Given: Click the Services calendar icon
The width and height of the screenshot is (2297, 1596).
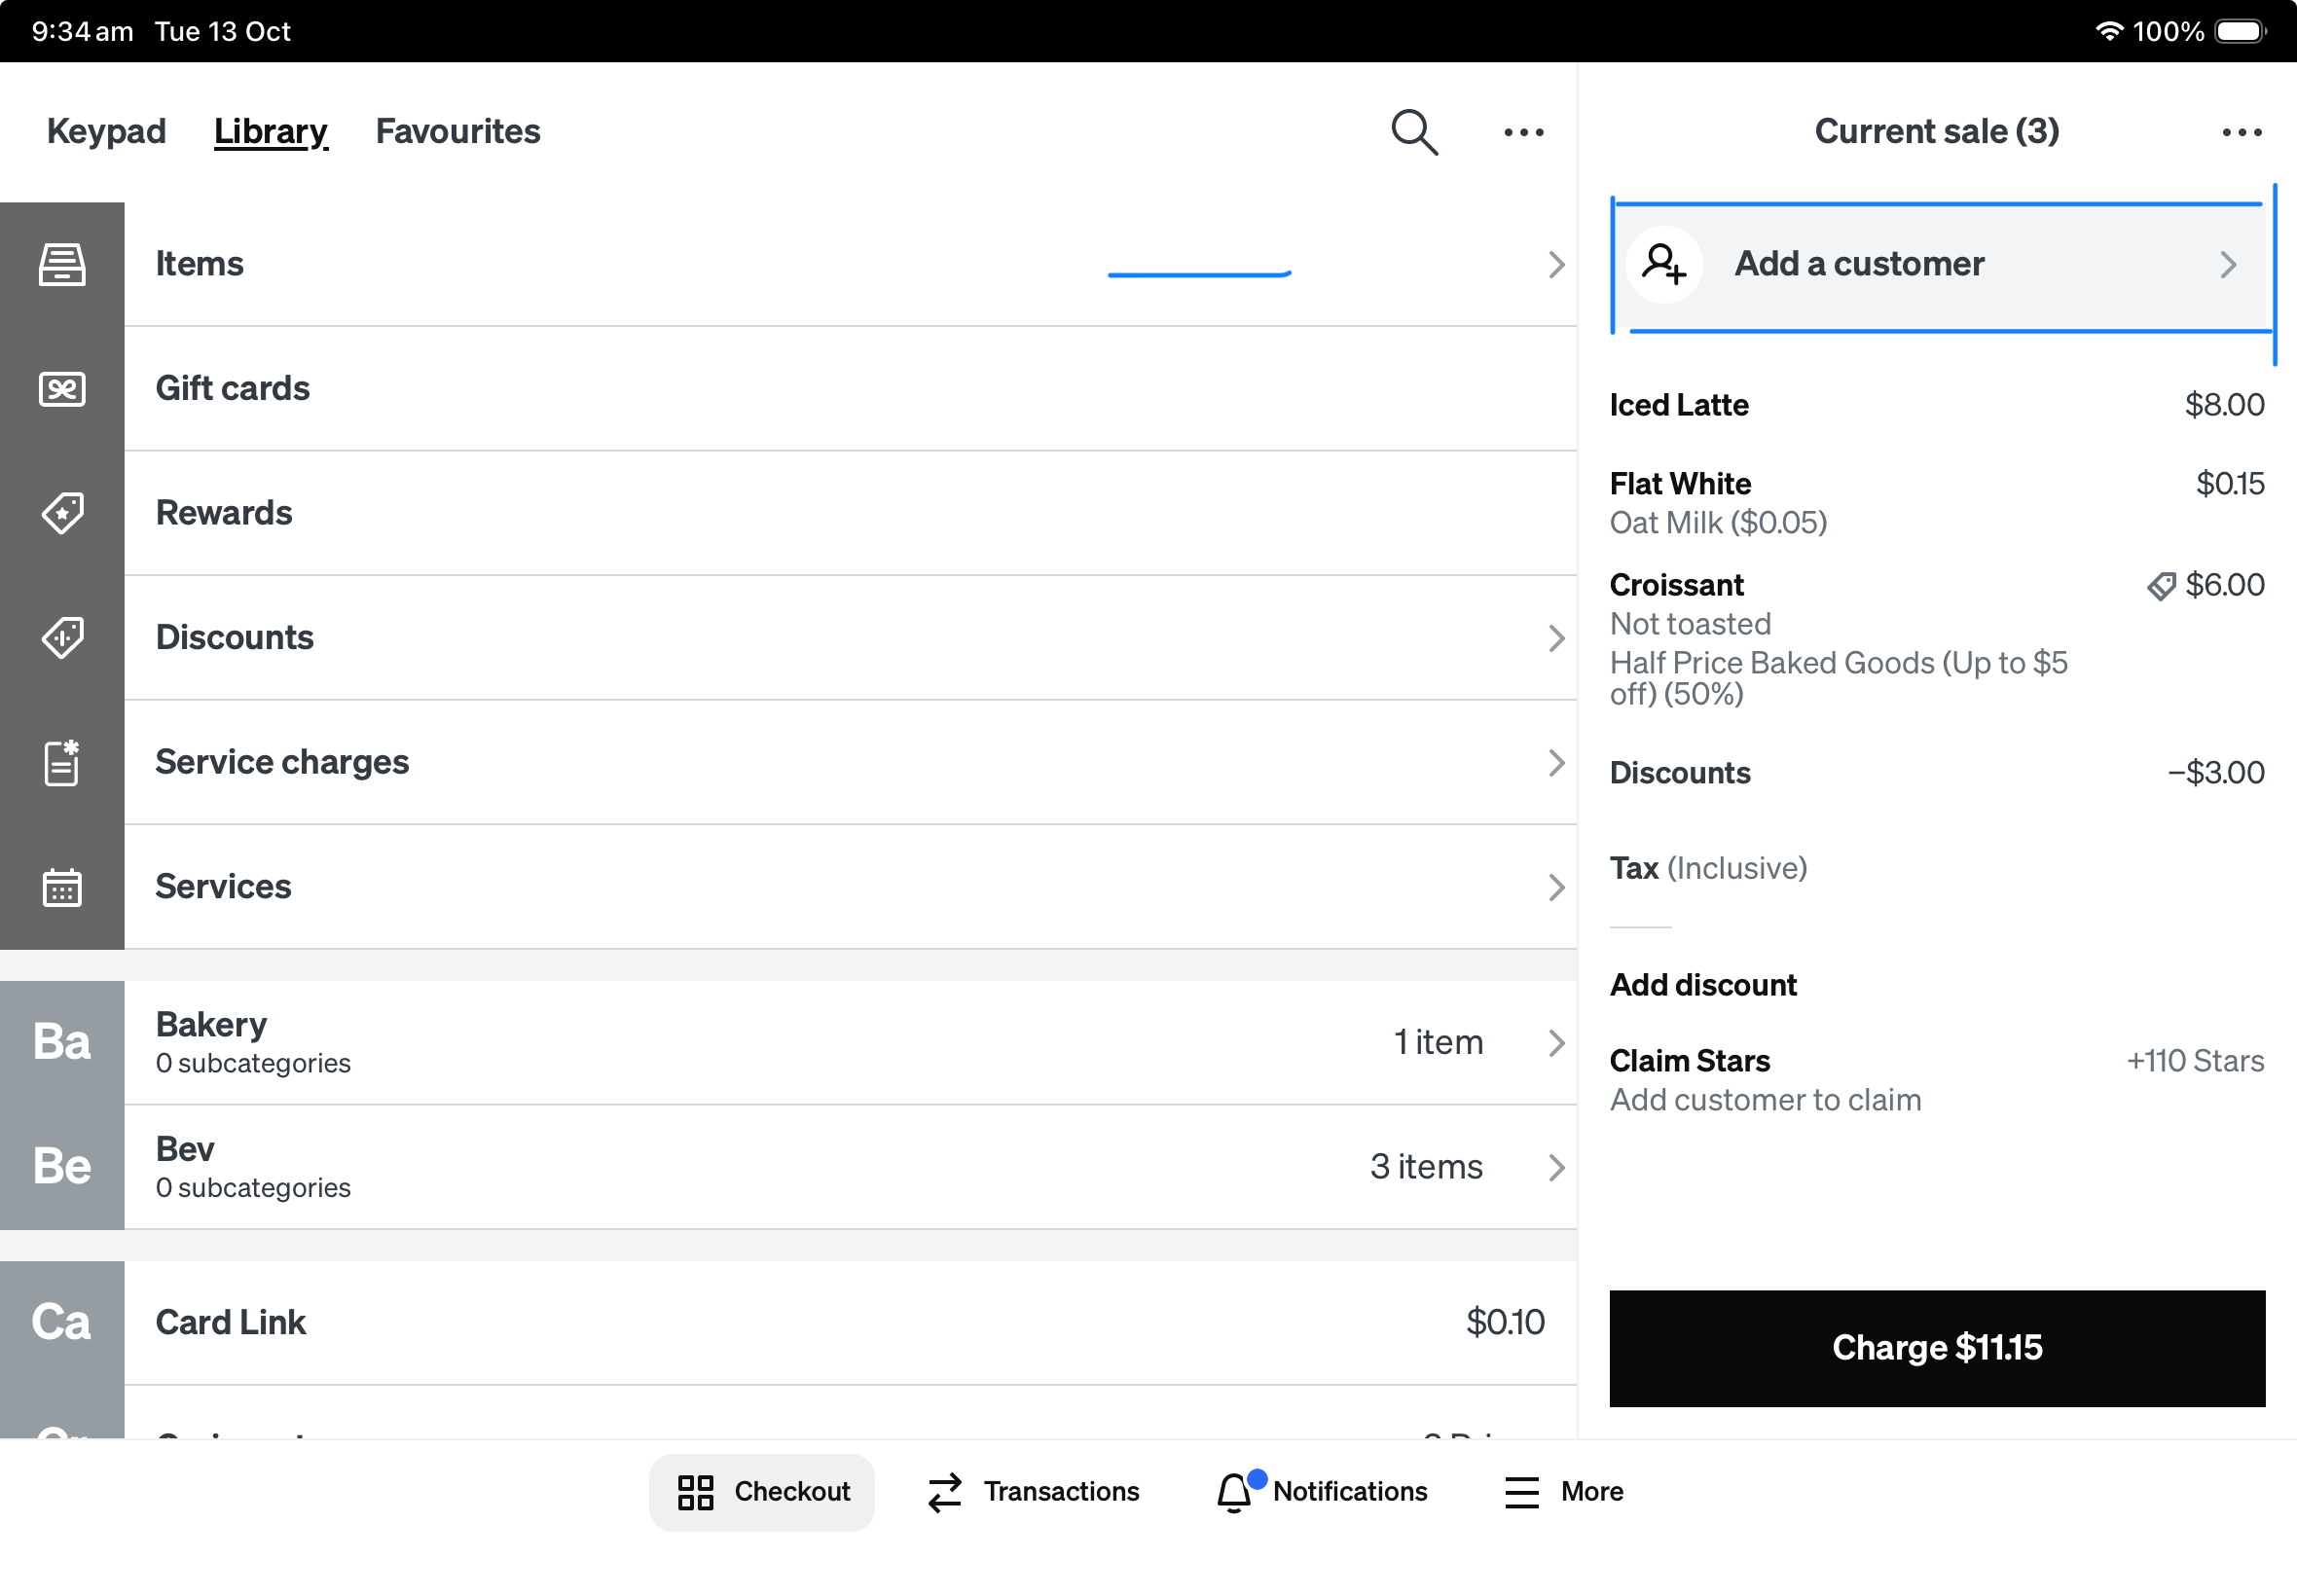Looking at the screenshot, I should [x=62, y=887].
